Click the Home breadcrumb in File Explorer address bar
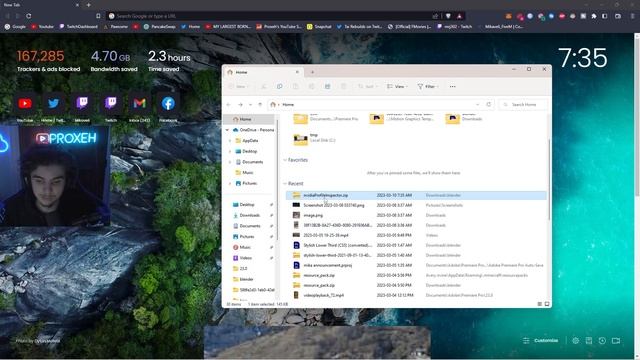The height and width of the screenshot is (360, 640). [x=288, y=105]
